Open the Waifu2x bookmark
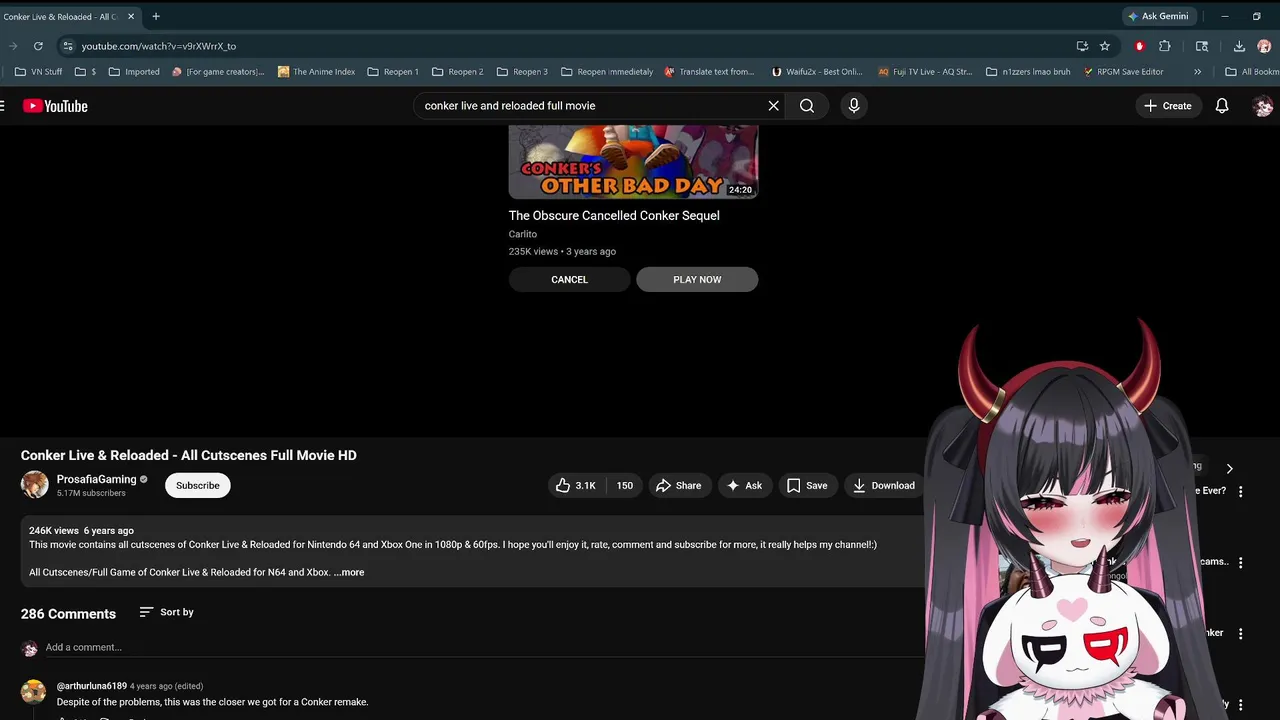This screenshot has width=1280, height=720. 817,72
